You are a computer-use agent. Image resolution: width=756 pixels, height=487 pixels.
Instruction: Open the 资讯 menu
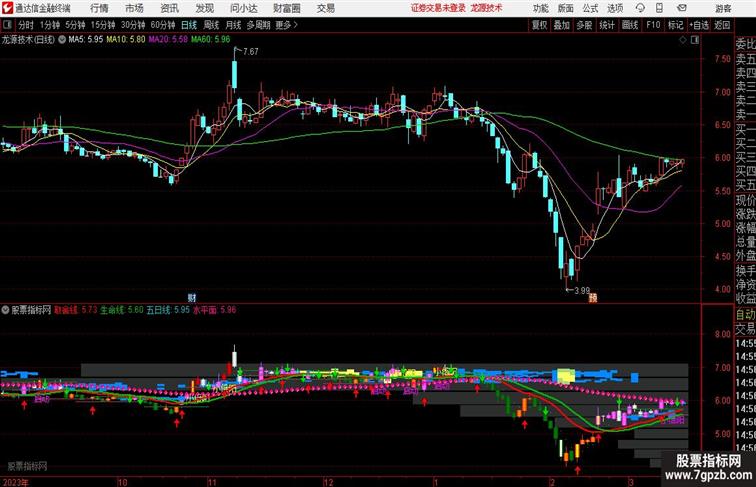[169, 8]
